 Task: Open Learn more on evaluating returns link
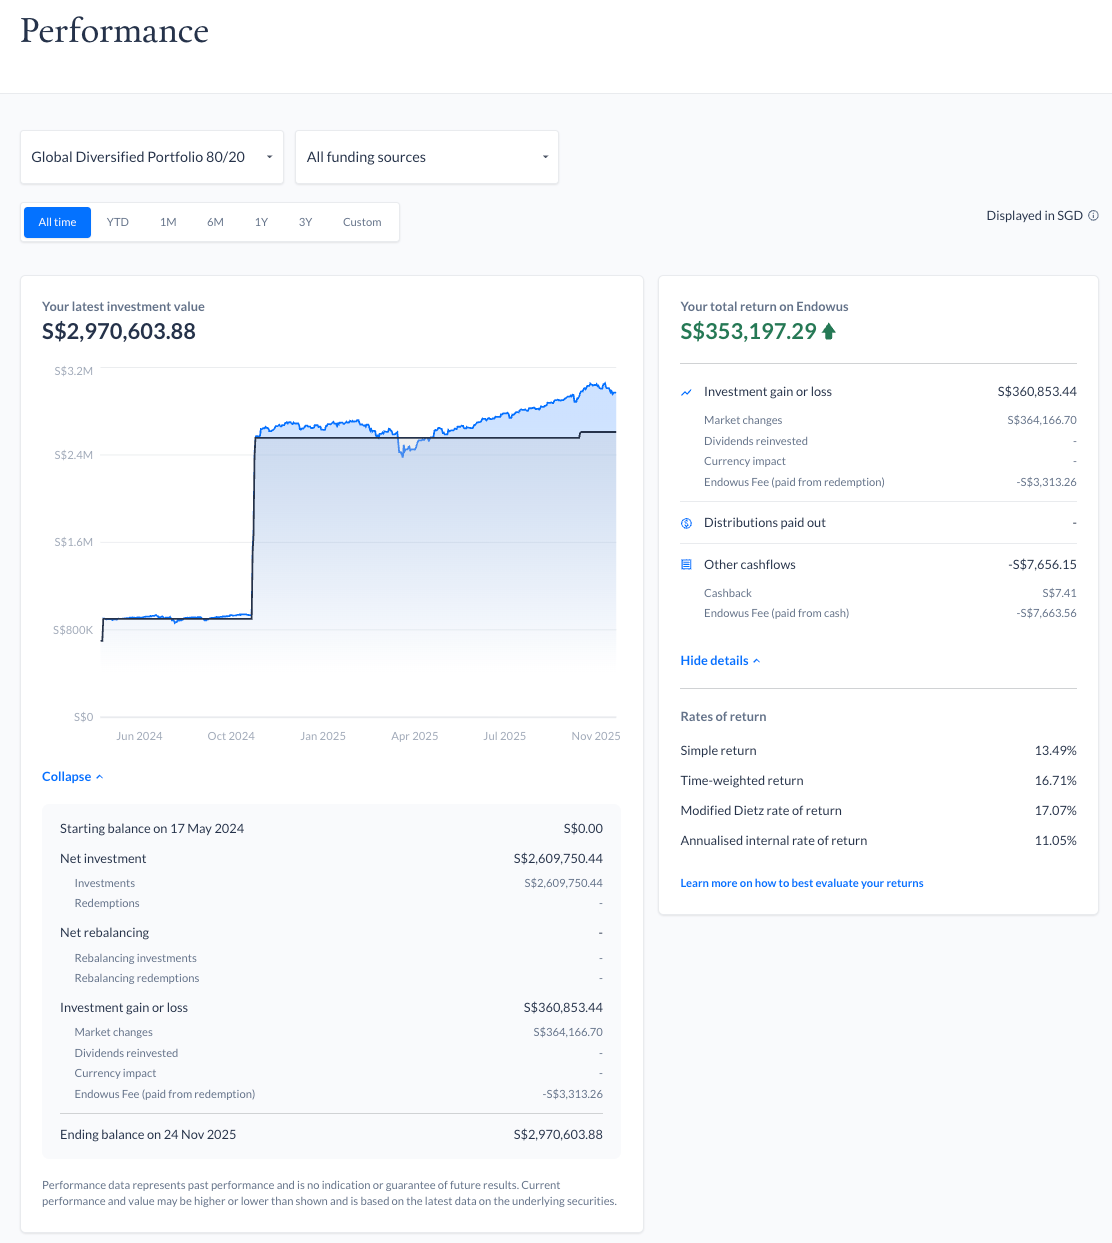801,883
